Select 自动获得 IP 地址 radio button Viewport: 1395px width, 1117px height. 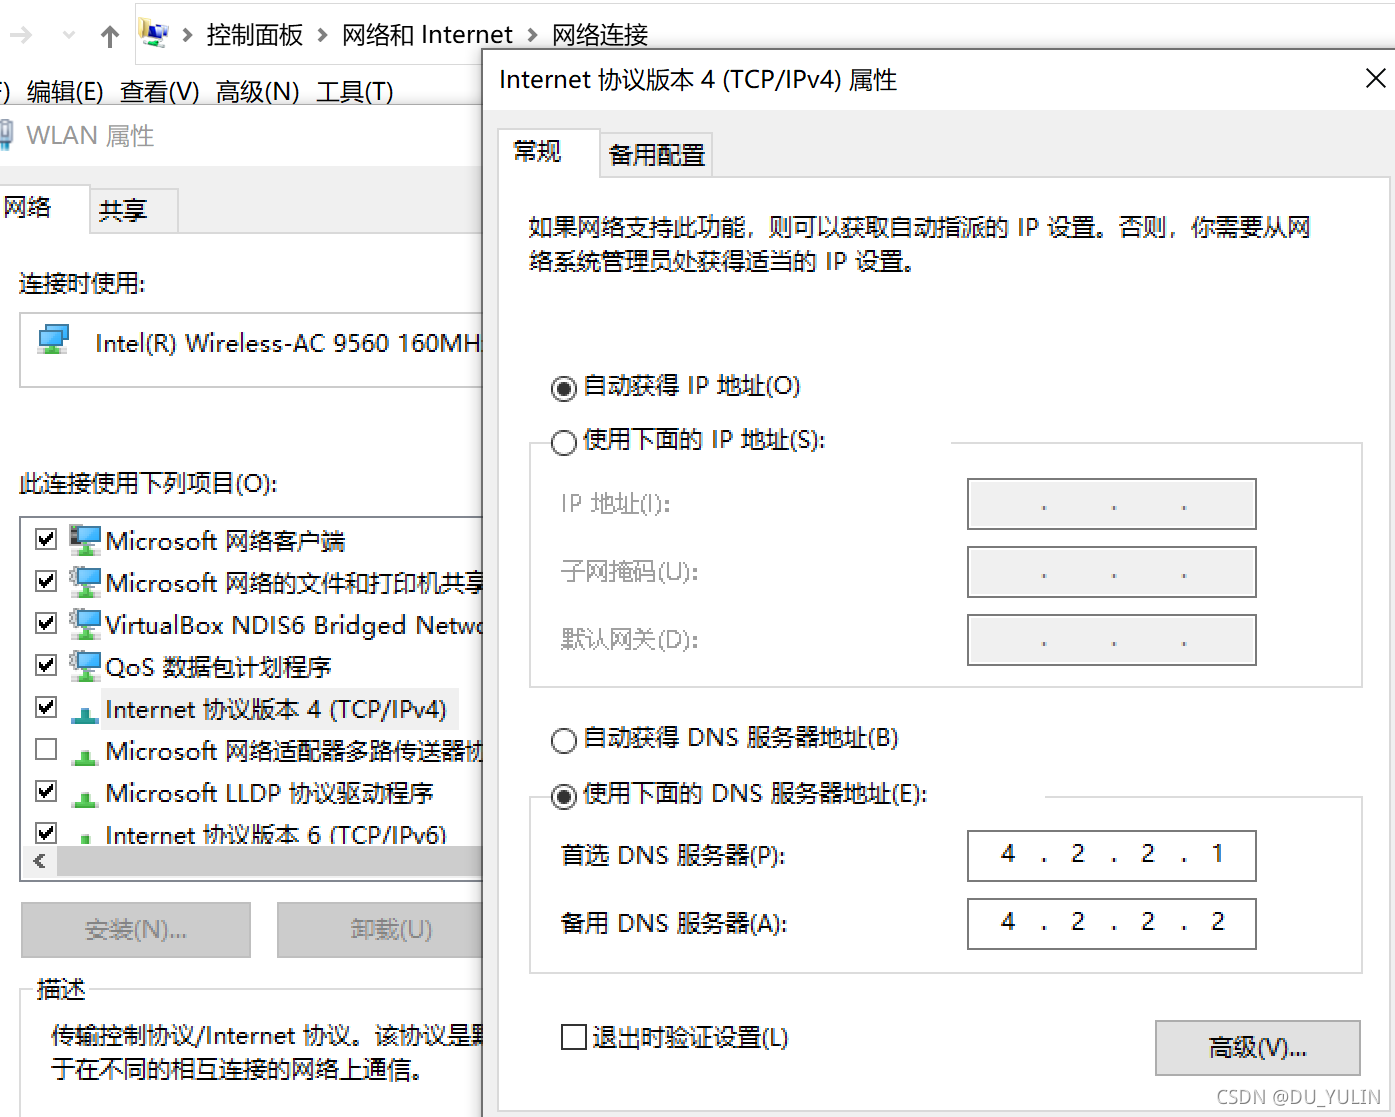click(564, 388)
